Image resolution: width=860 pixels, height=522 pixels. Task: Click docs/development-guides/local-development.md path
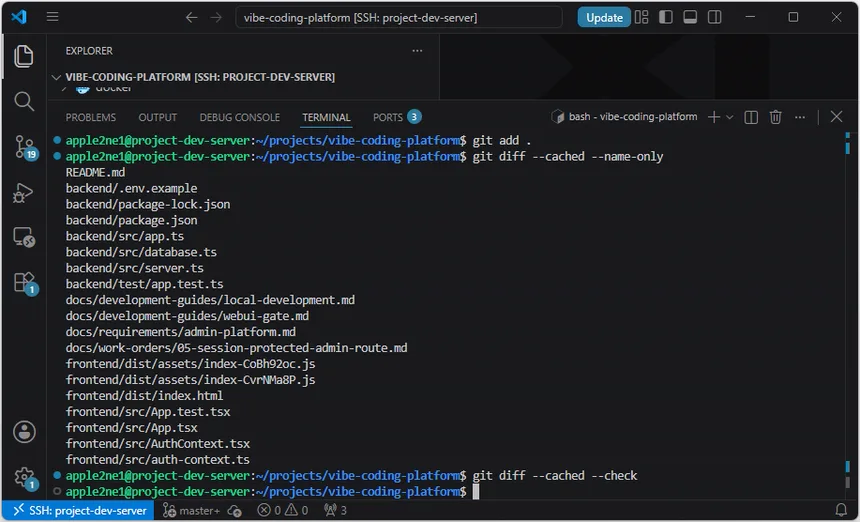point(210,300)
